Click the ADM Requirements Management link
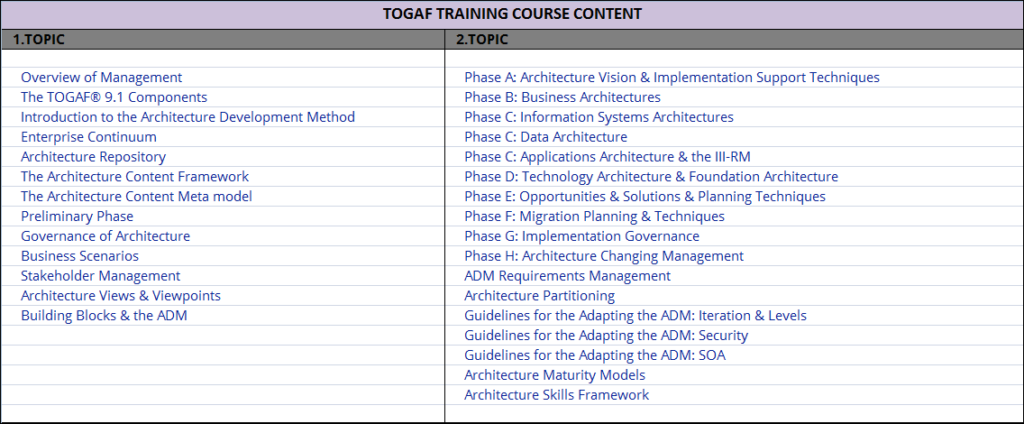The height and width of the screenshot is (424, 1024). pos(568,276)
